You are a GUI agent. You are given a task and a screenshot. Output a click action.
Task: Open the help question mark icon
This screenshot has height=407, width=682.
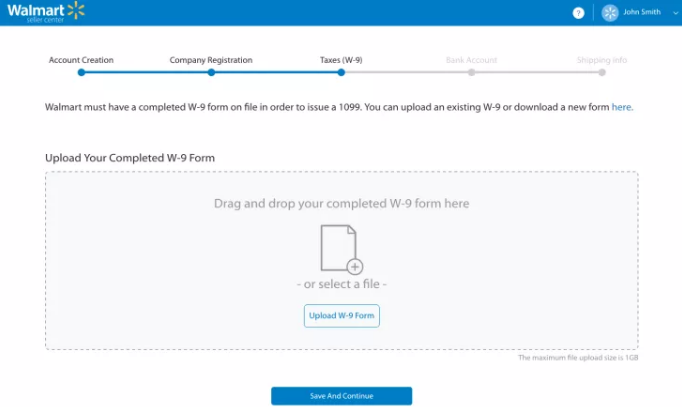578,13
